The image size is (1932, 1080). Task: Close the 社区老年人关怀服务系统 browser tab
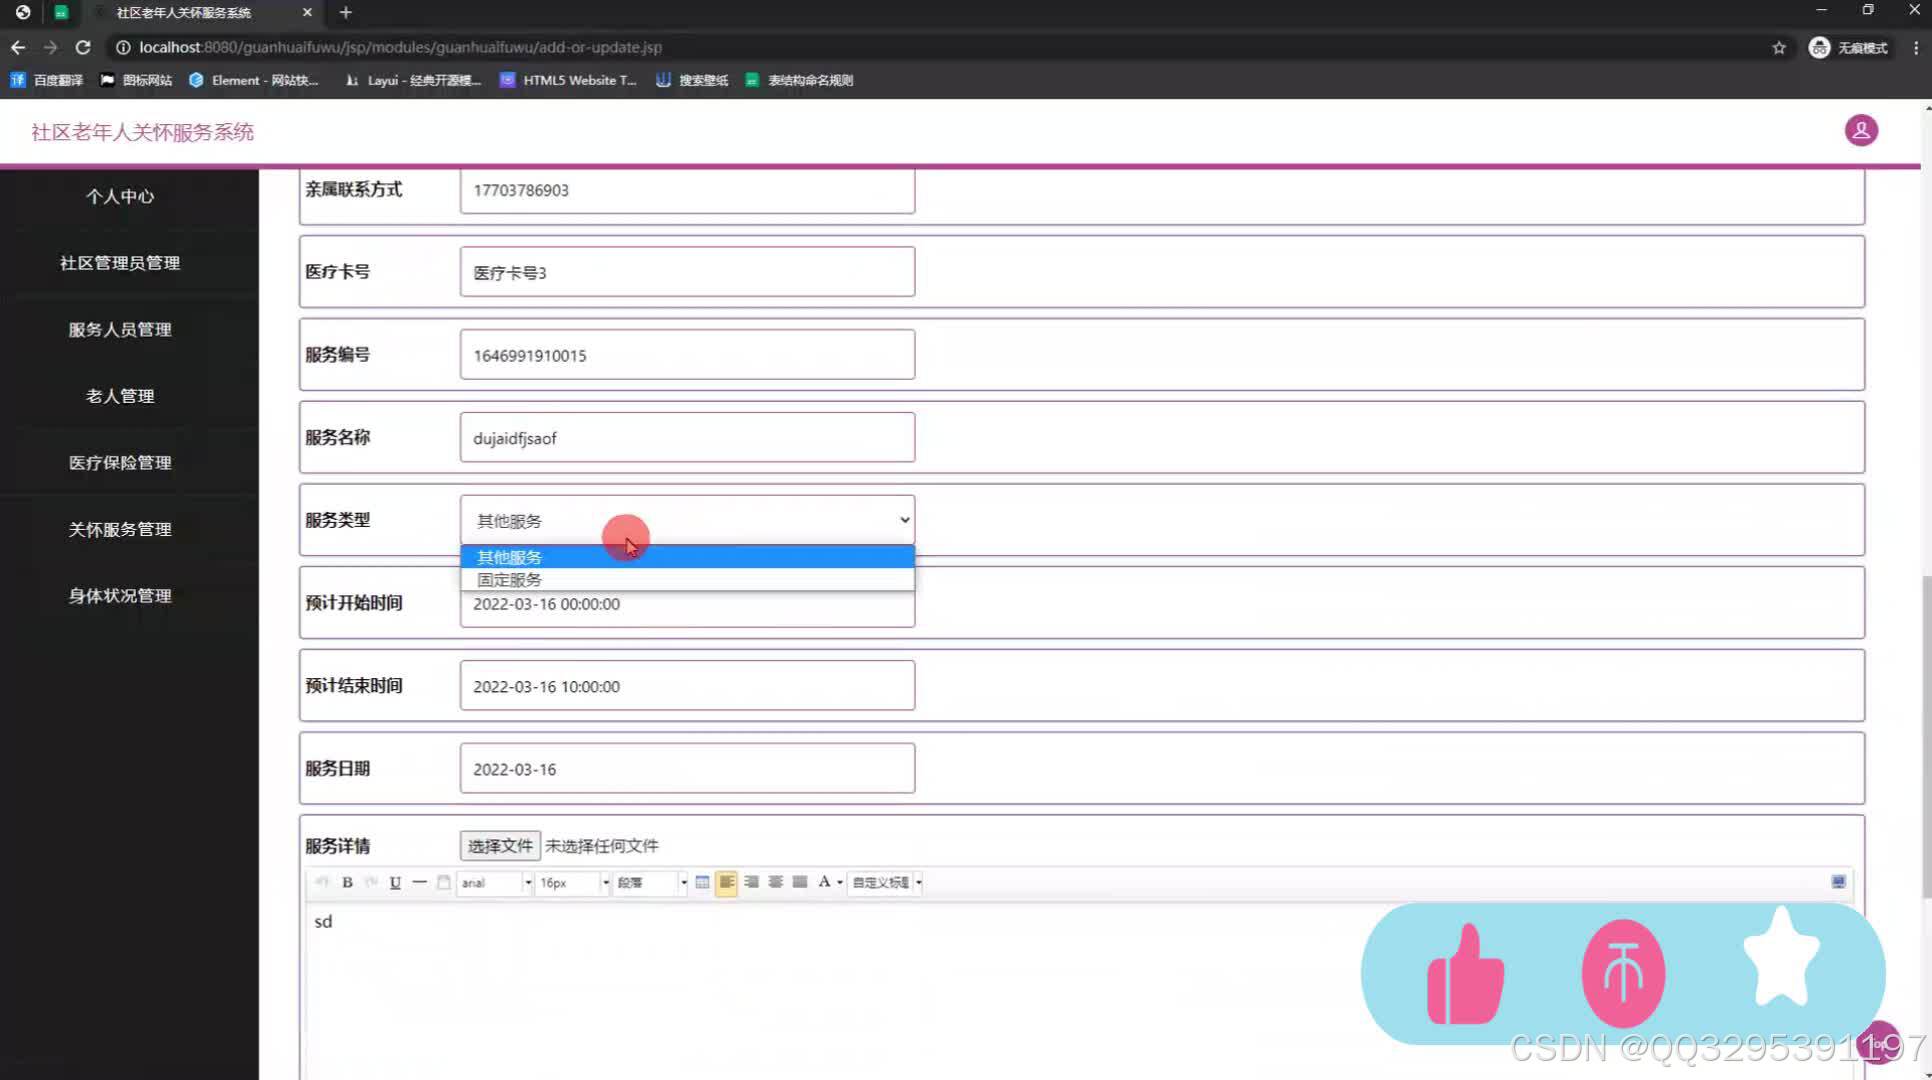click(307, 12)
